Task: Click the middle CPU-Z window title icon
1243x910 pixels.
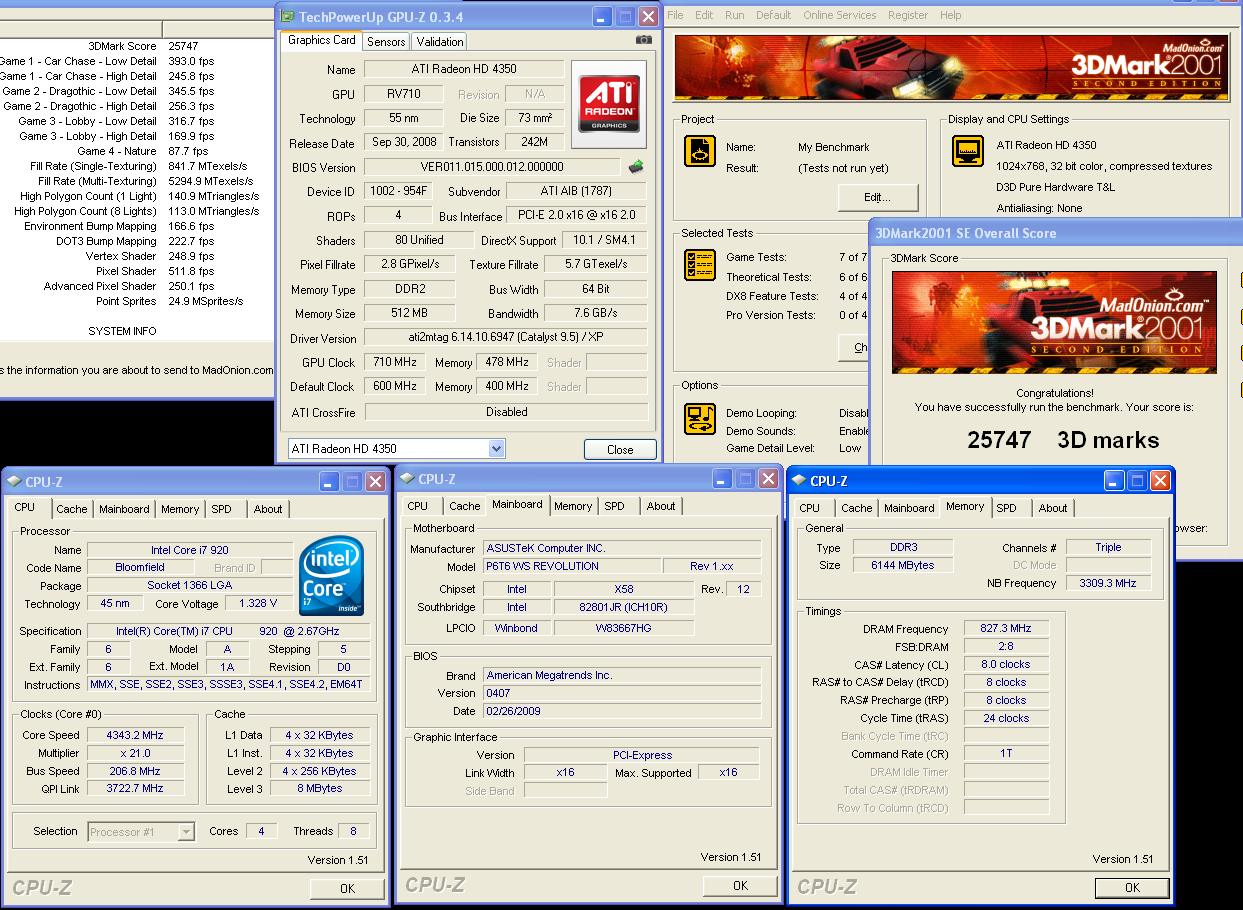Action: point(406,479)
